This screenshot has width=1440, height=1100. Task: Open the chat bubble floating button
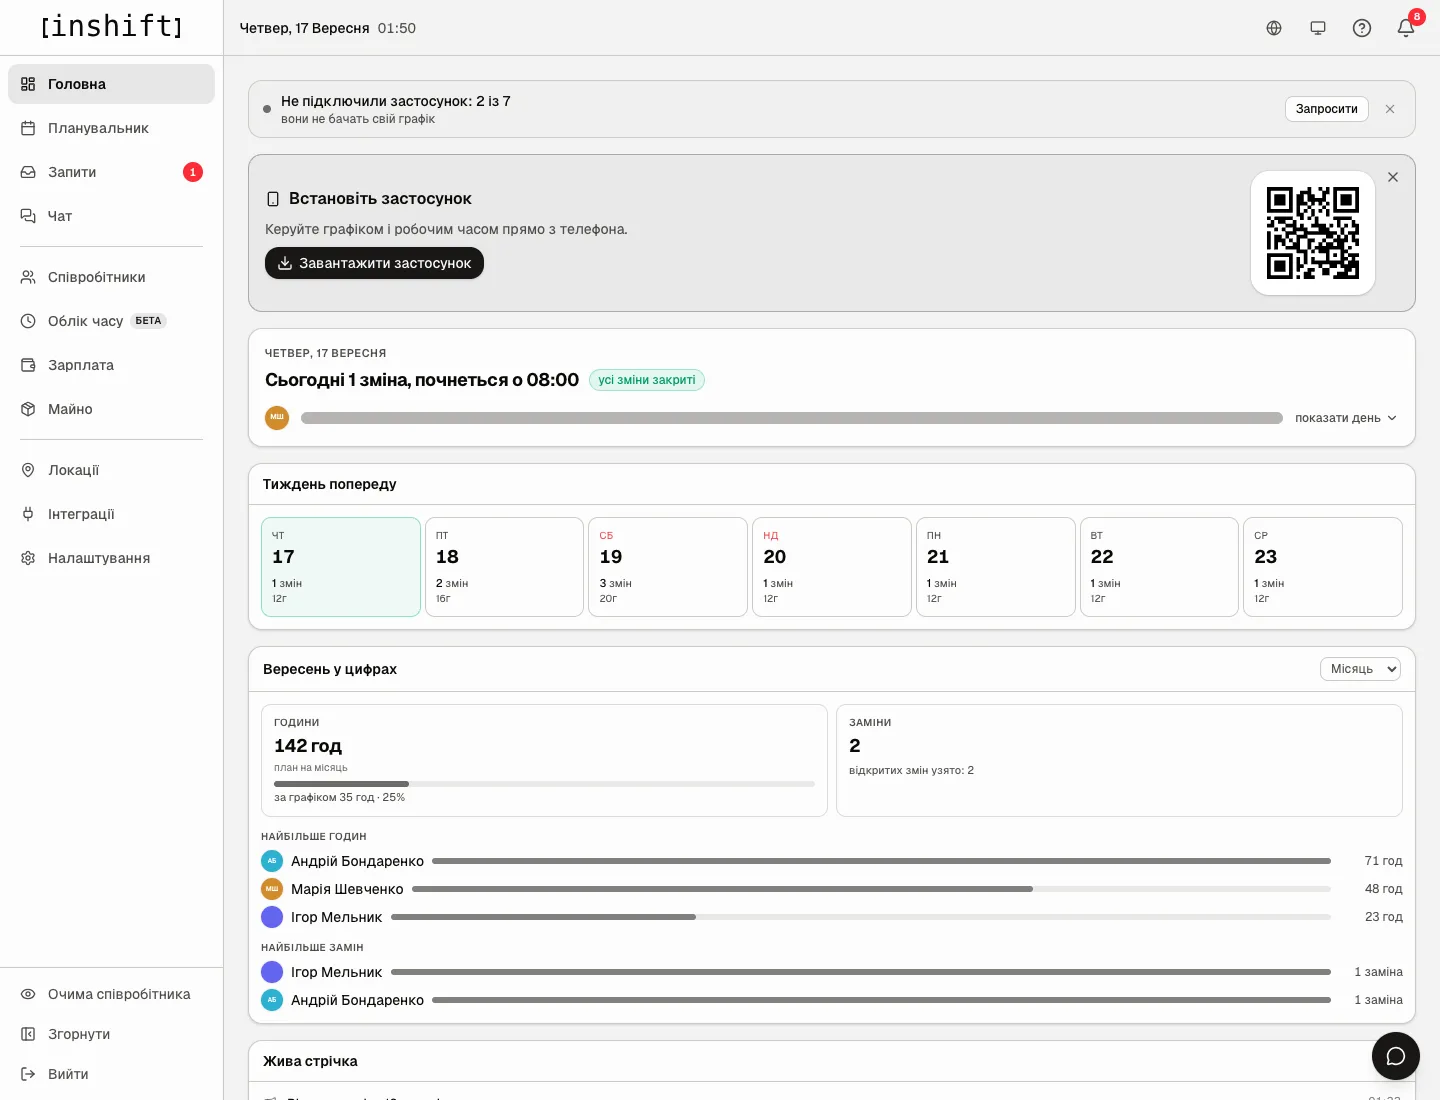pos(1396,1056)
